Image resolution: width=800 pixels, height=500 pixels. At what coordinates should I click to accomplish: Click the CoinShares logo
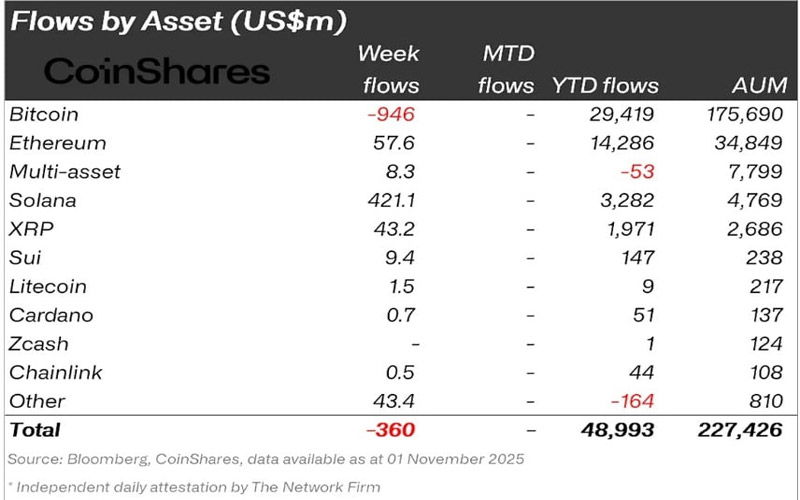point(158,71)
